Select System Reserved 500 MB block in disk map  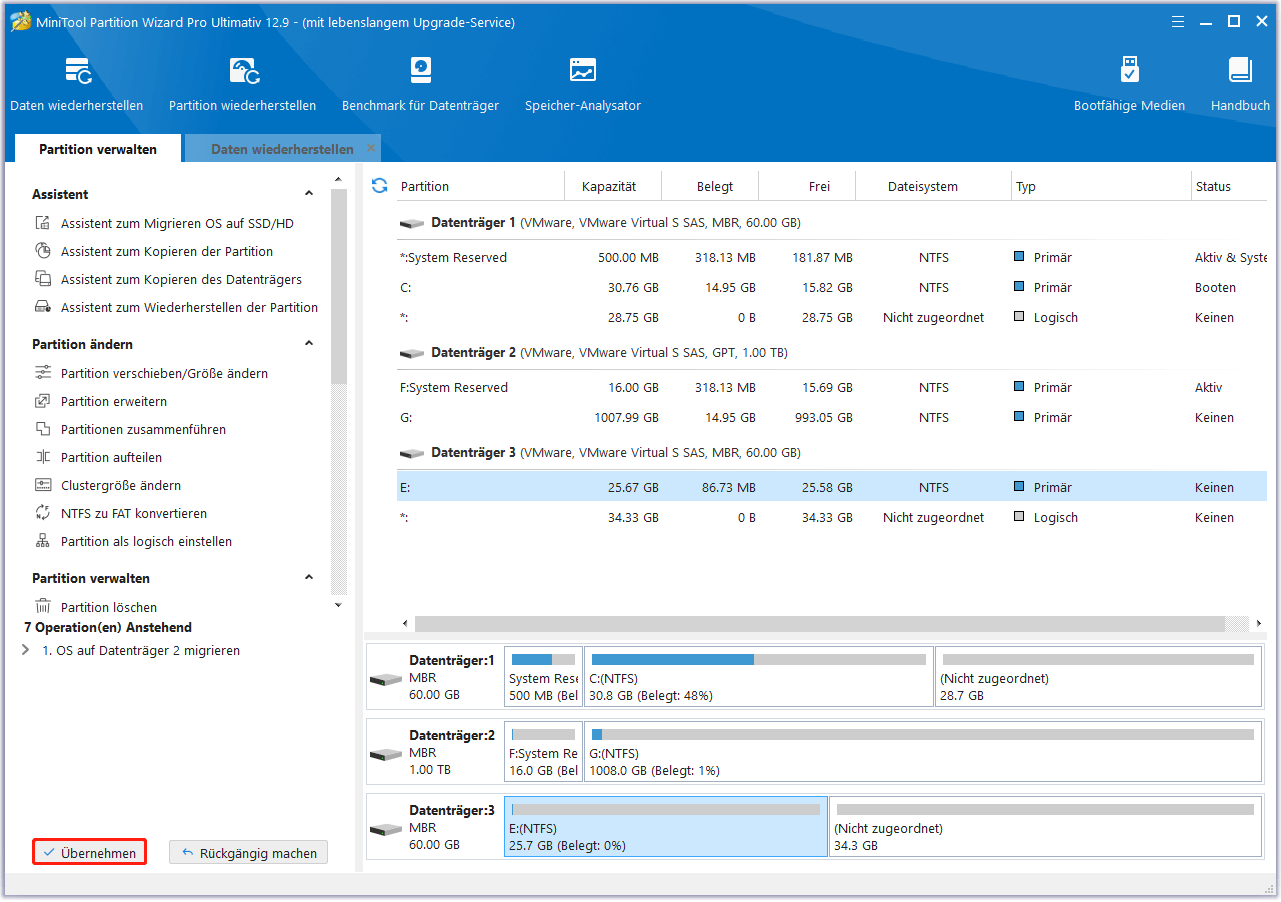point(543,677)
